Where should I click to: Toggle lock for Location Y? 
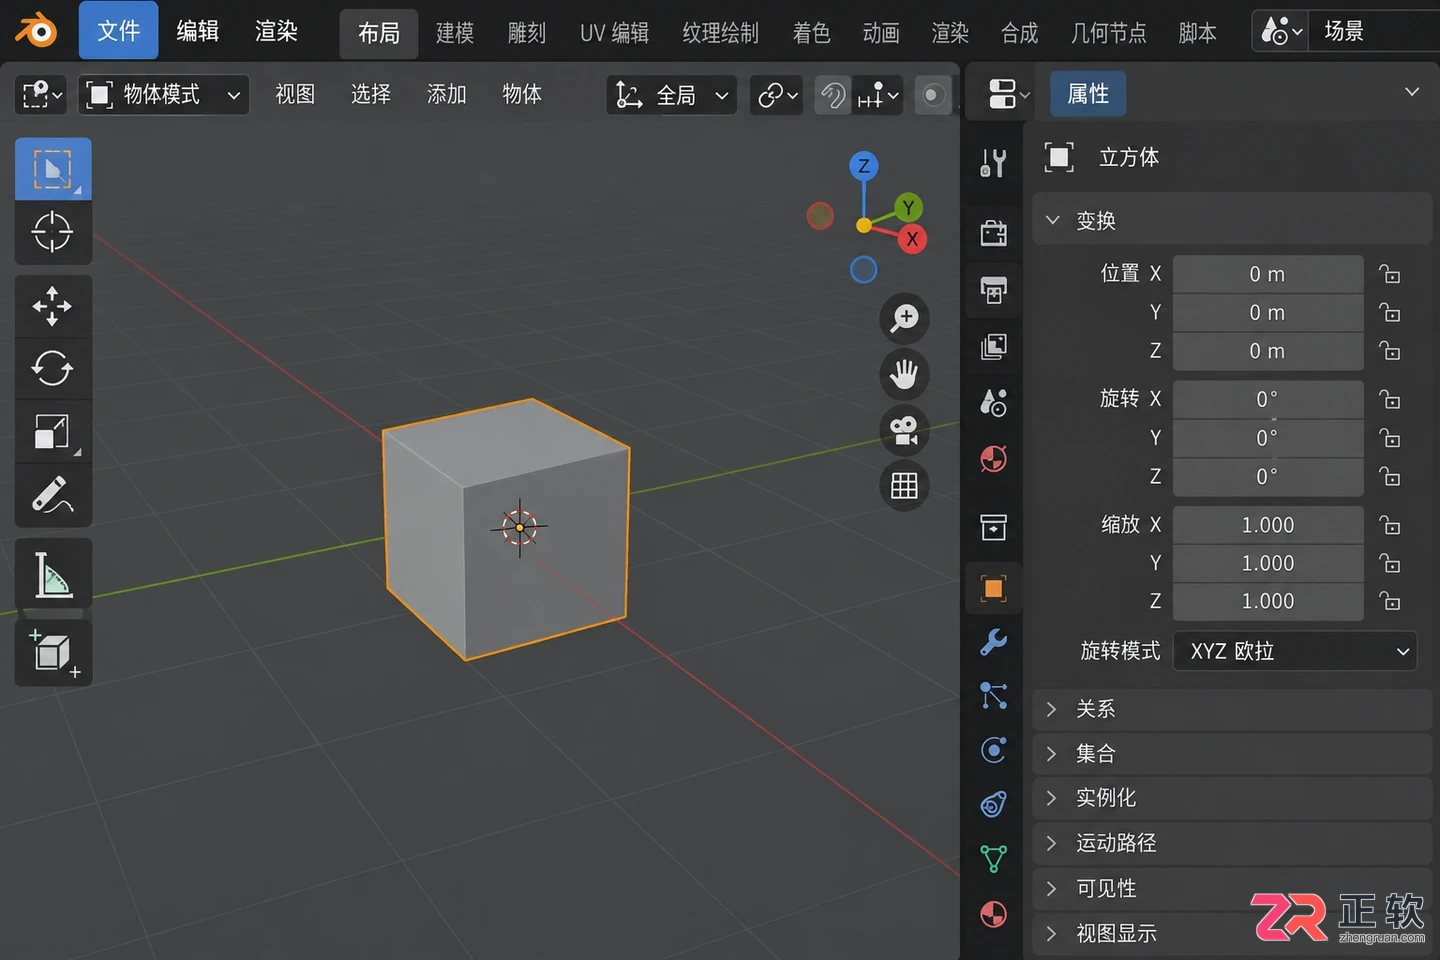click(1389, 313)
